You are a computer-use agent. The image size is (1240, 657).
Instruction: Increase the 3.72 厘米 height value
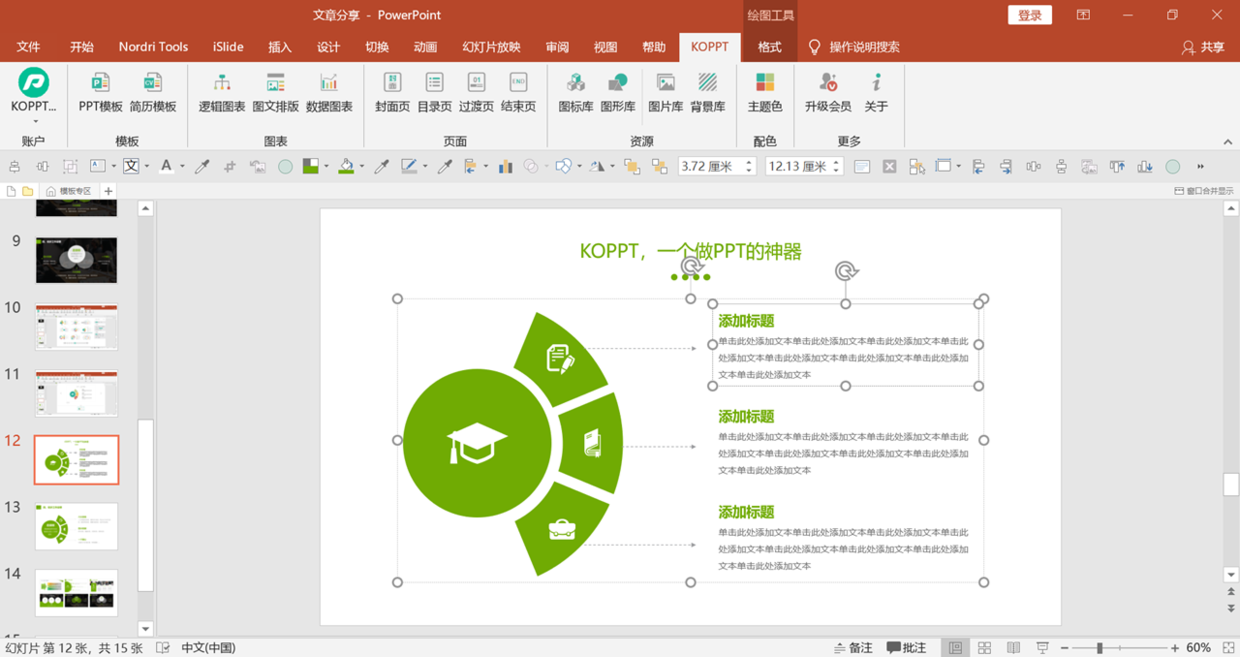[749, 162]
